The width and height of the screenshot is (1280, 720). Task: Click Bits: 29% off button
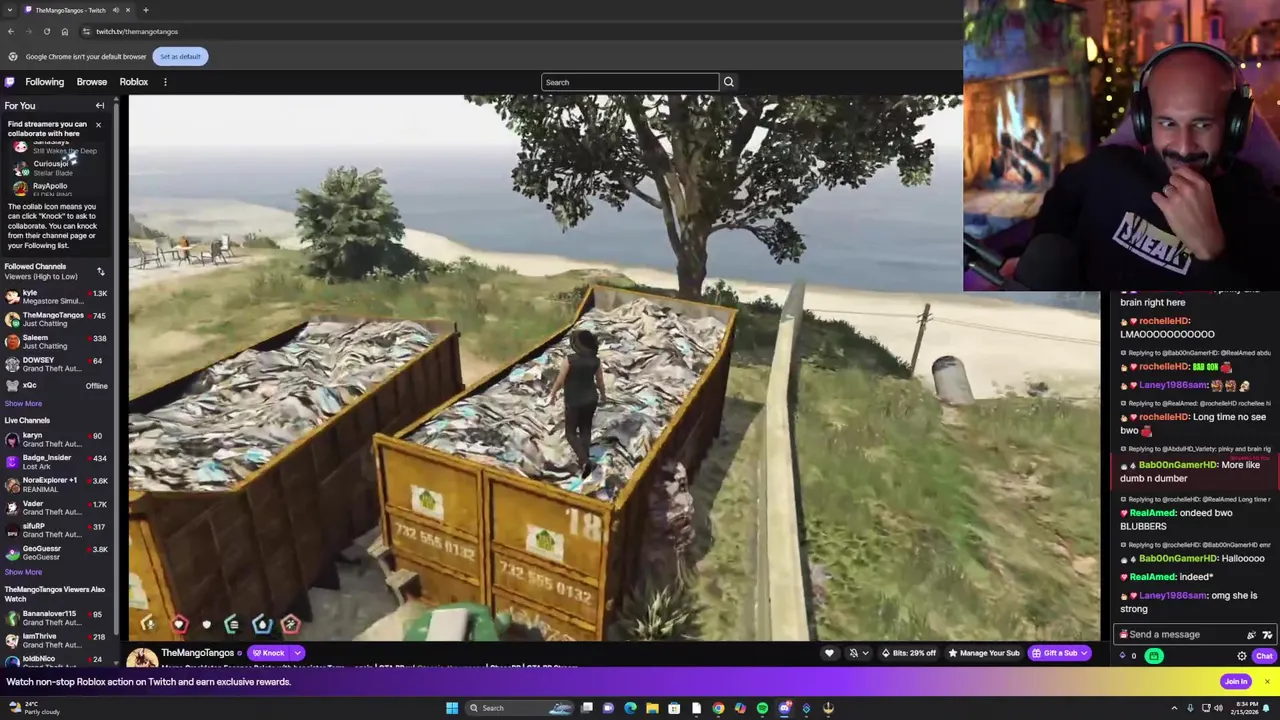click(908, 653)
